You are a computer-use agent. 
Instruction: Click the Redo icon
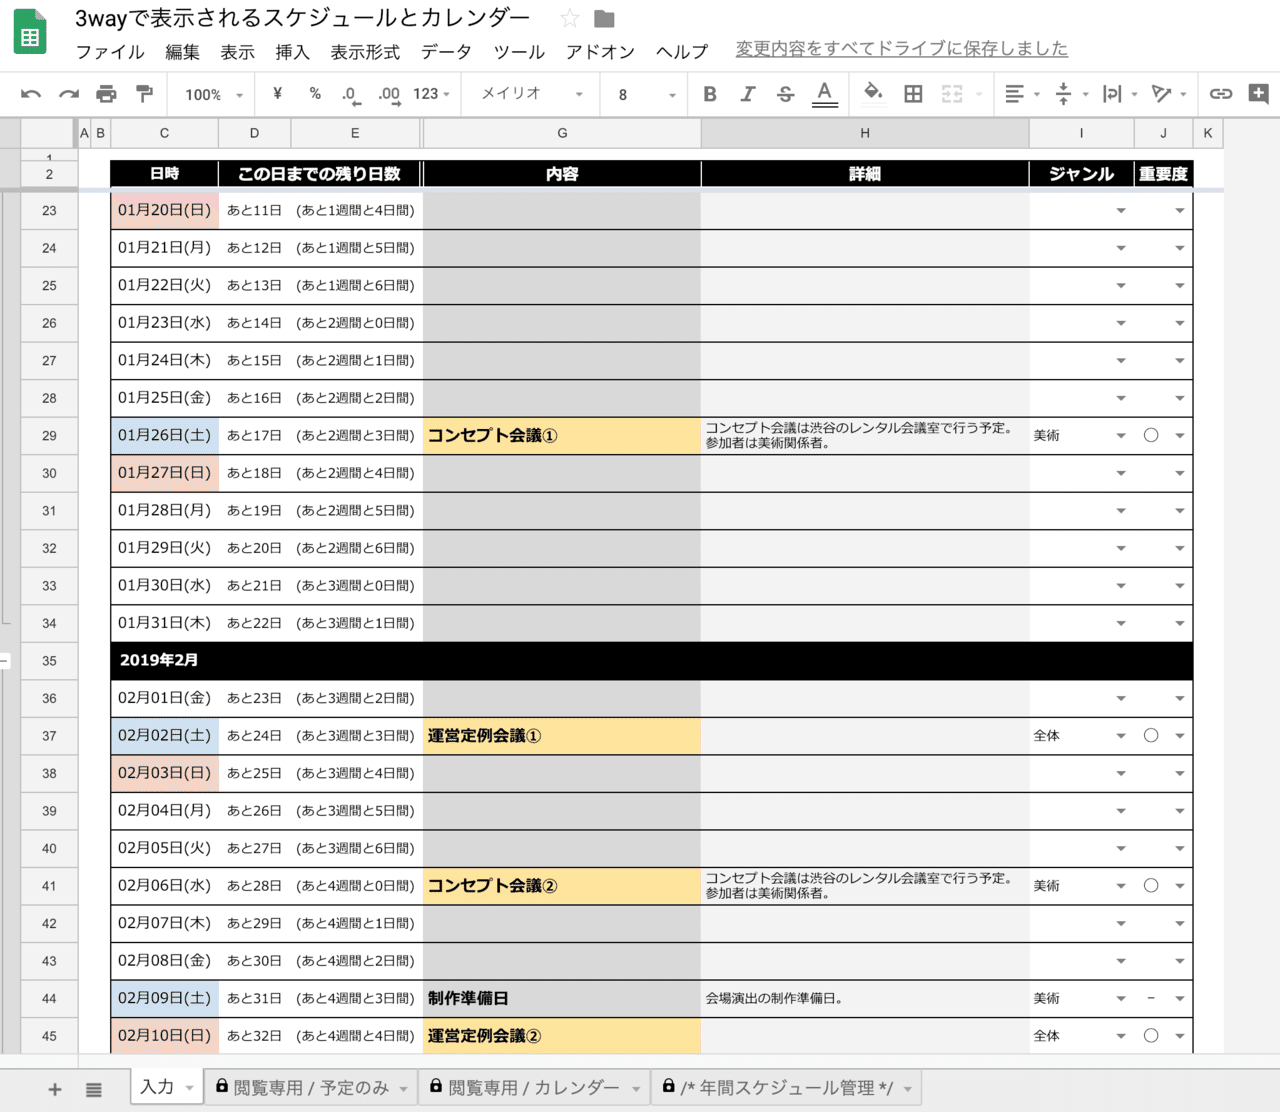pos(67,93)
